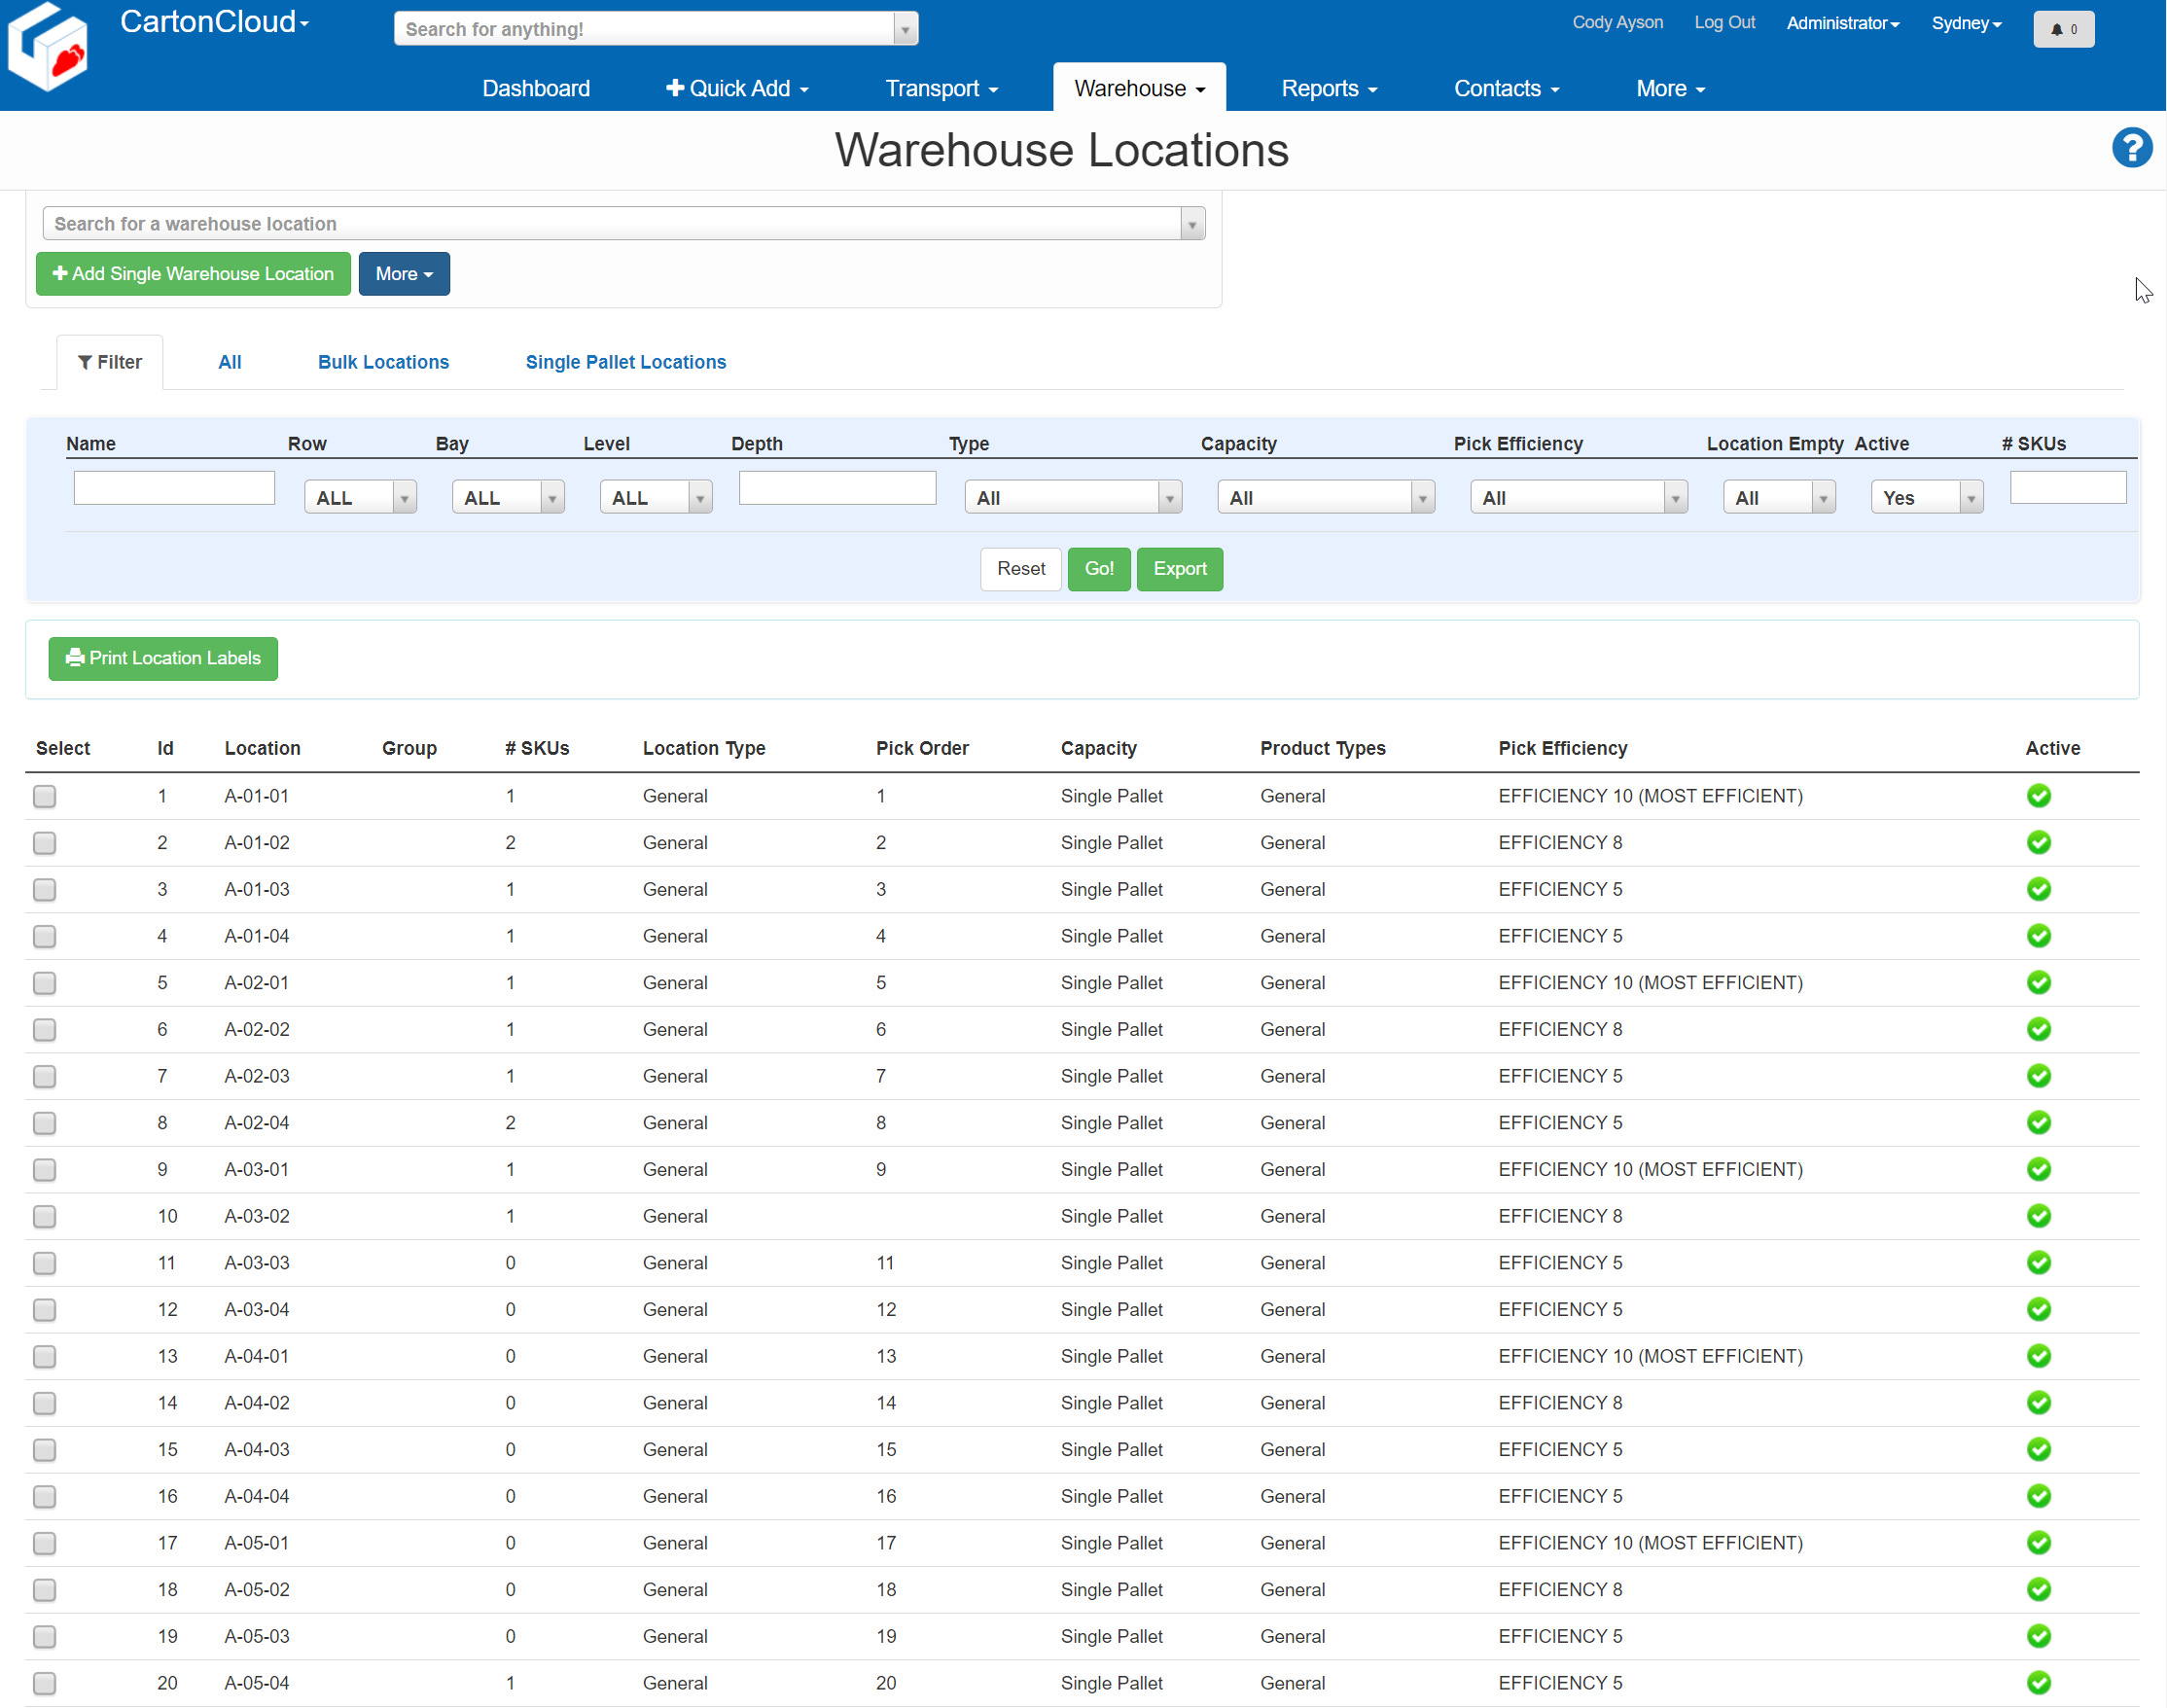Expand the Pick Efficiency filter dropdown
This screenshot has height=1708, width=2167.
point(1578,498)
